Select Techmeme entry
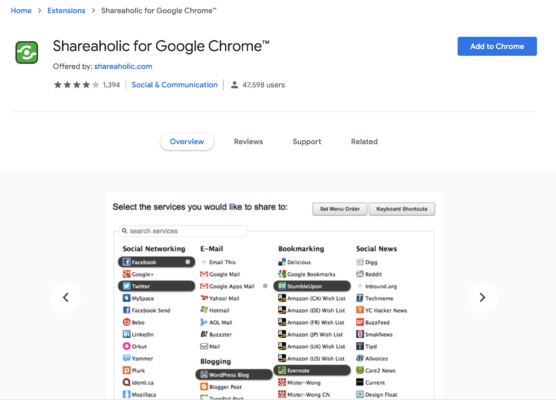 (374, 298)
